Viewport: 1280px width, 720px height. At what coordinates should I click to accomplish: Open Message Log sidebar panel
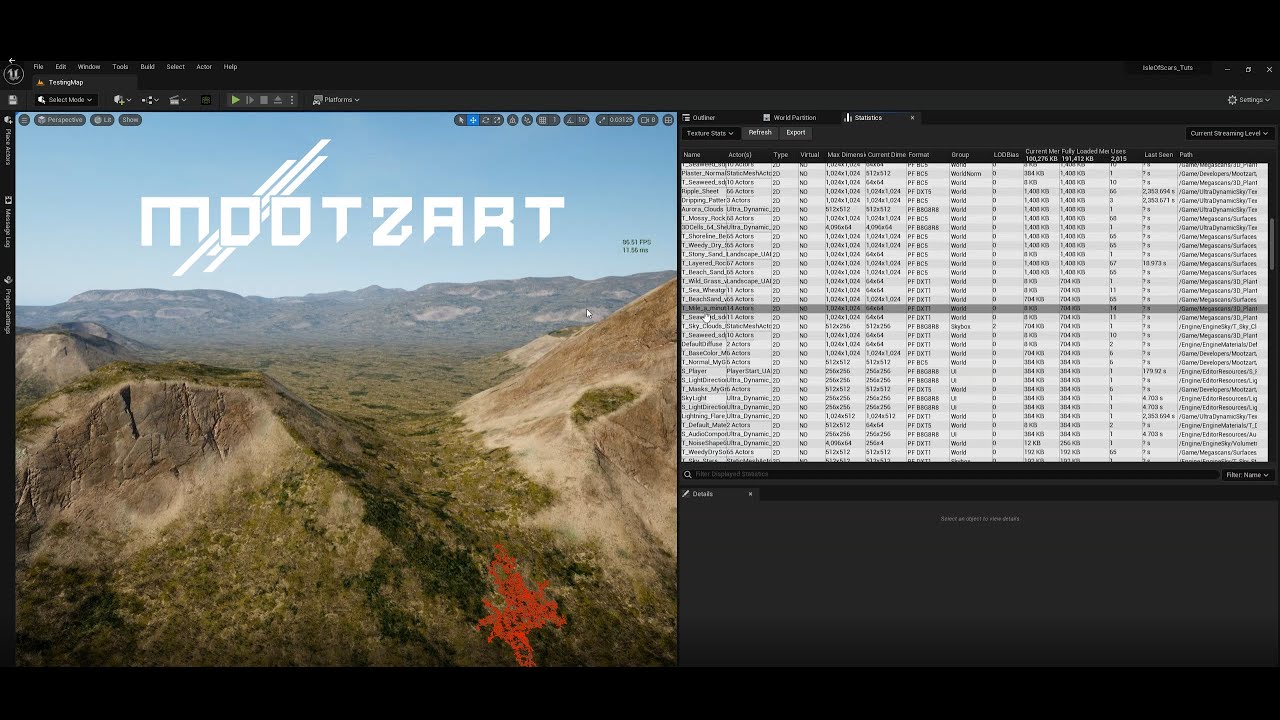click(x=8, y=223)
